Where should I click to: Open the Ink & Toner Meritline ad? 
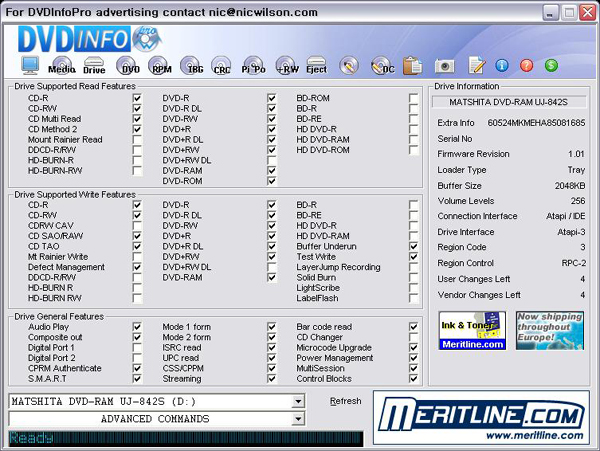pos(472,331)
